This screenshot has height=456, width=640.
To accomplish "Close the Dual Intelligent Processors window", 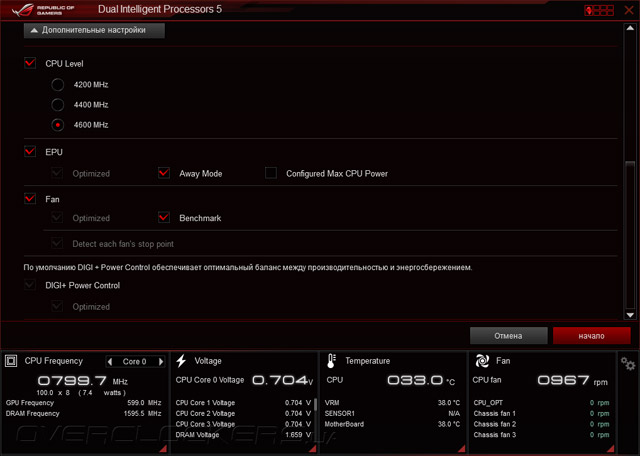I will 629,10.
